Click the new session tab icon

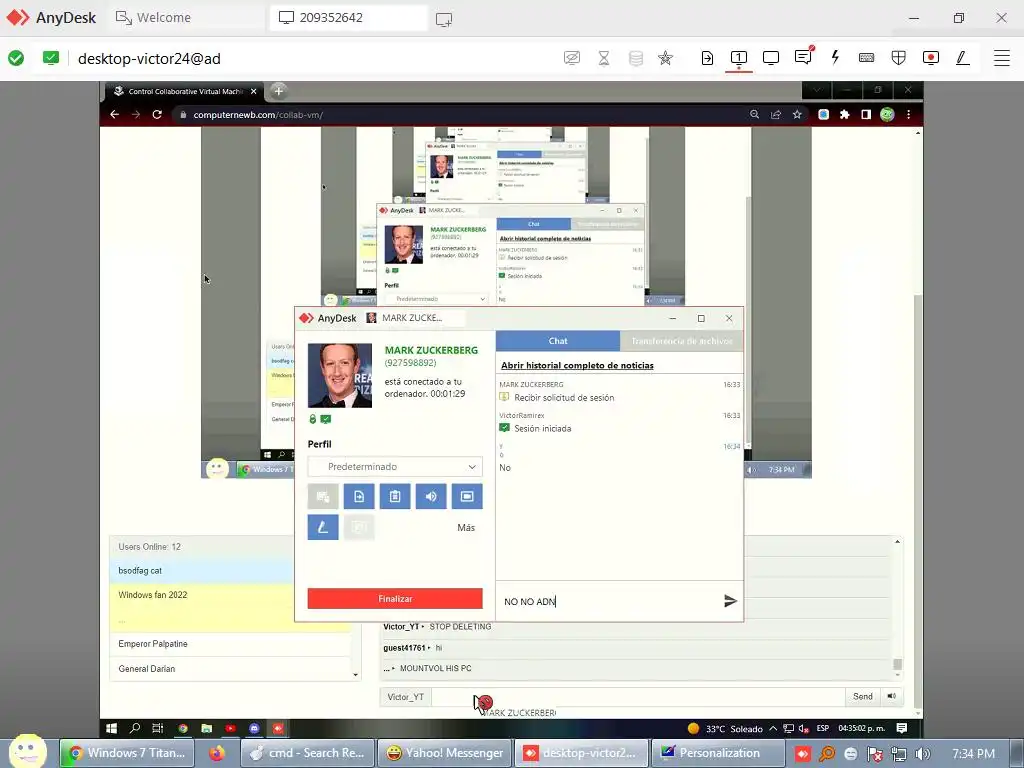pos(444,20)
